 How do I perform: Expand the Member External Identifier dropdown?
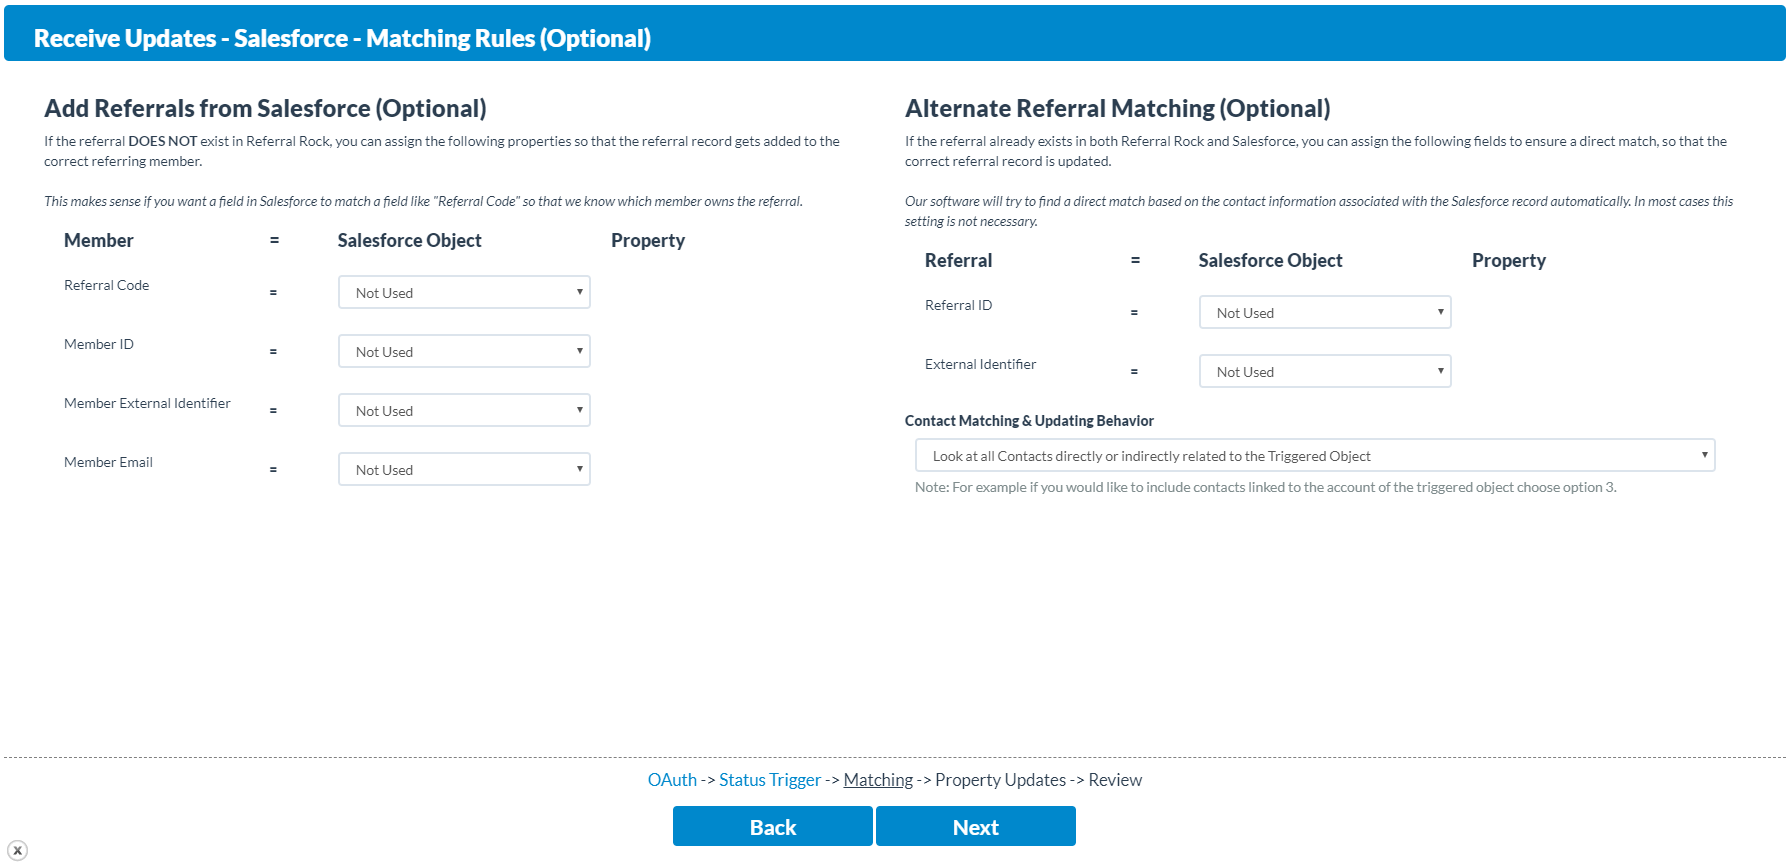(x=464, y=410)
